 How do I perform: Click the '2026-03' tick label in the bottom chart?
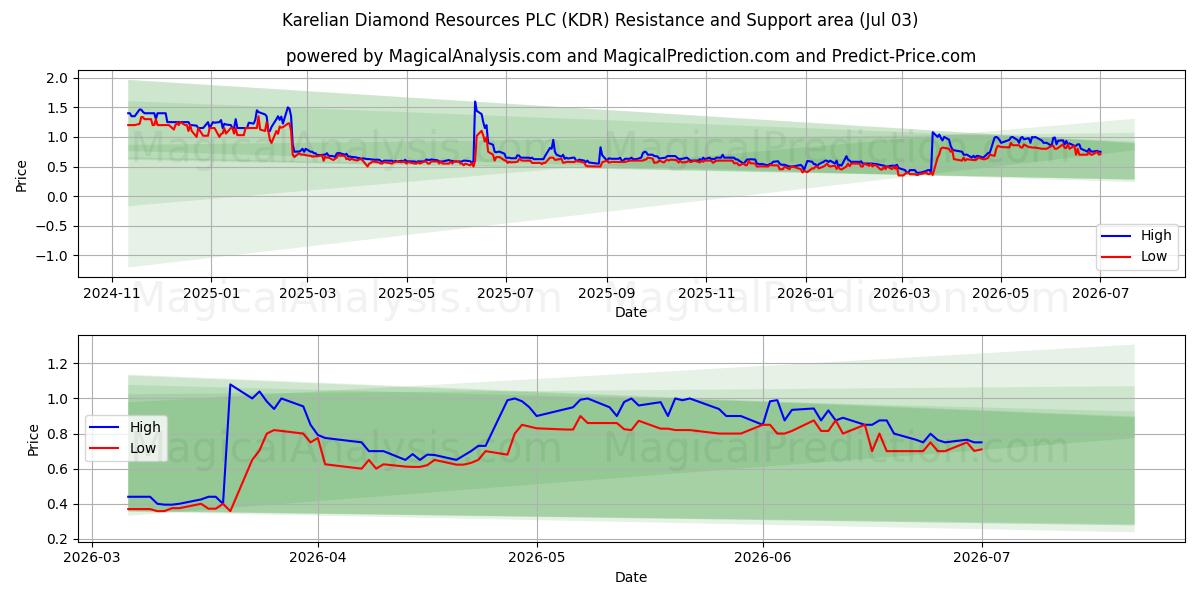(92, 558)
